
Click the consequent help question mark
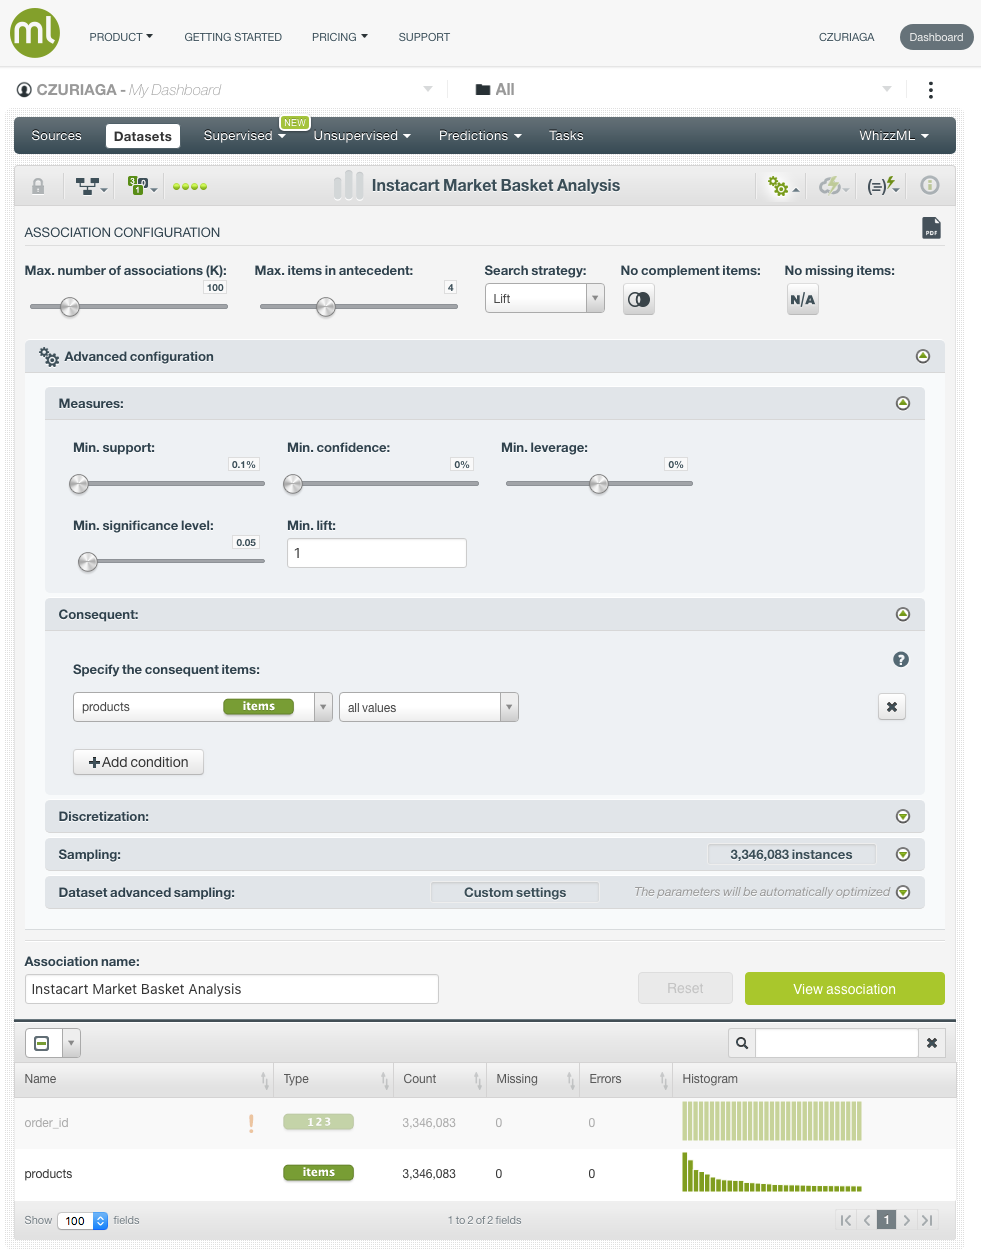pos(901,659)
